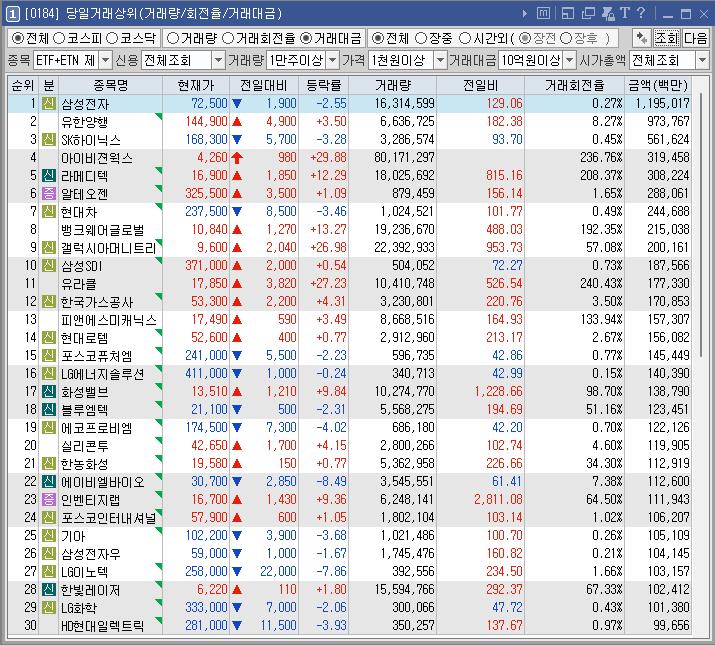
Task: Click the screen layout icon in title bar
Action: coord(568,14)
